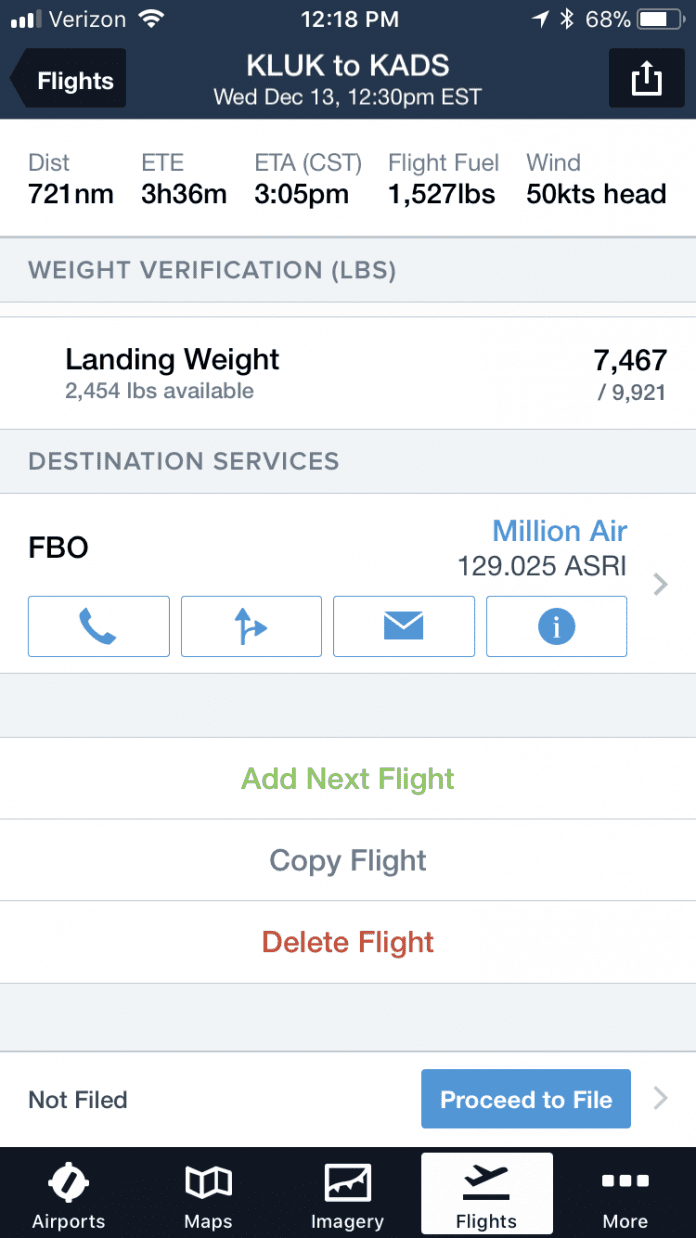Image resolution: width=696 pixels, height=1238 pixels.
Task: Open the share menu for this flight
Action: 646,77
